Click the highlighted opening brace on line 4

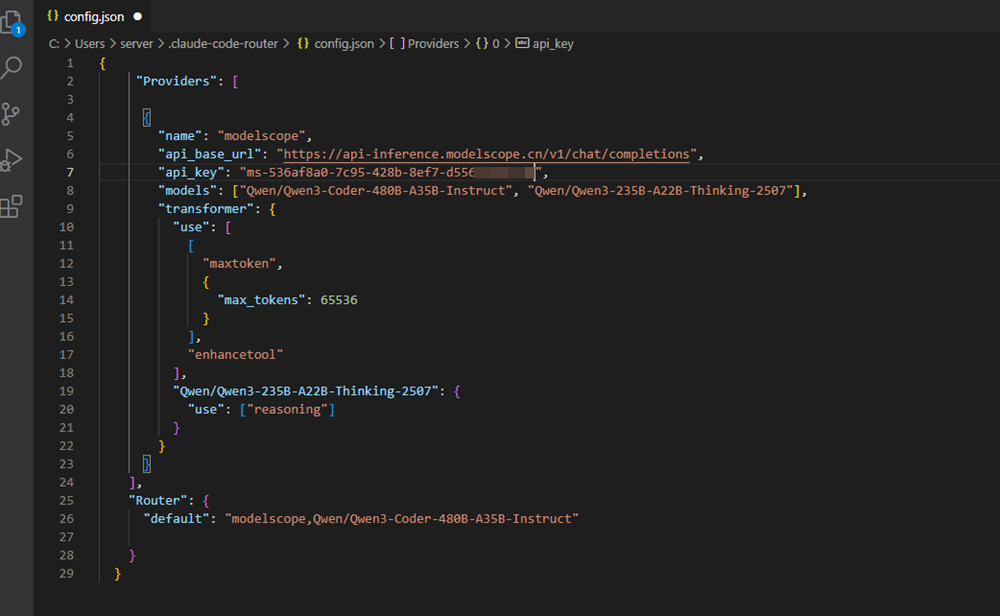pyautogui.click(x=147, y=118)
